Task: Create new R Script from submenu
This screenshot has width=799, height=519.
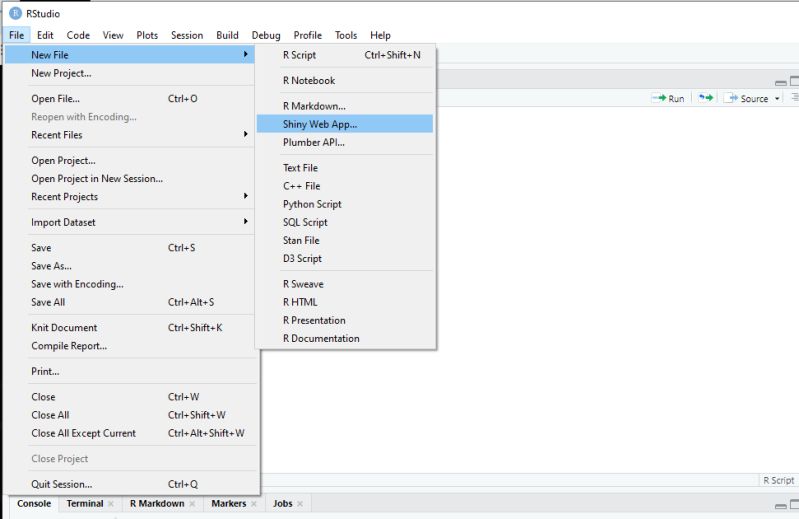Action: (x=345, y=55)
